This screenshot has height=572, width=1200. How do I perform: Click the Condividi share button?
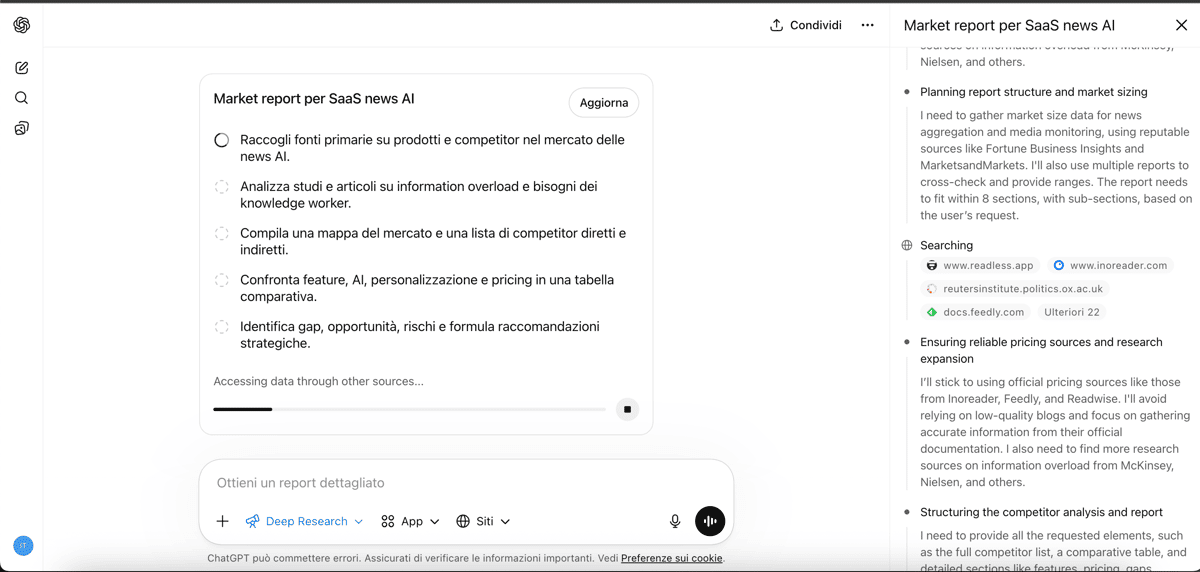(x=805, y=25)
